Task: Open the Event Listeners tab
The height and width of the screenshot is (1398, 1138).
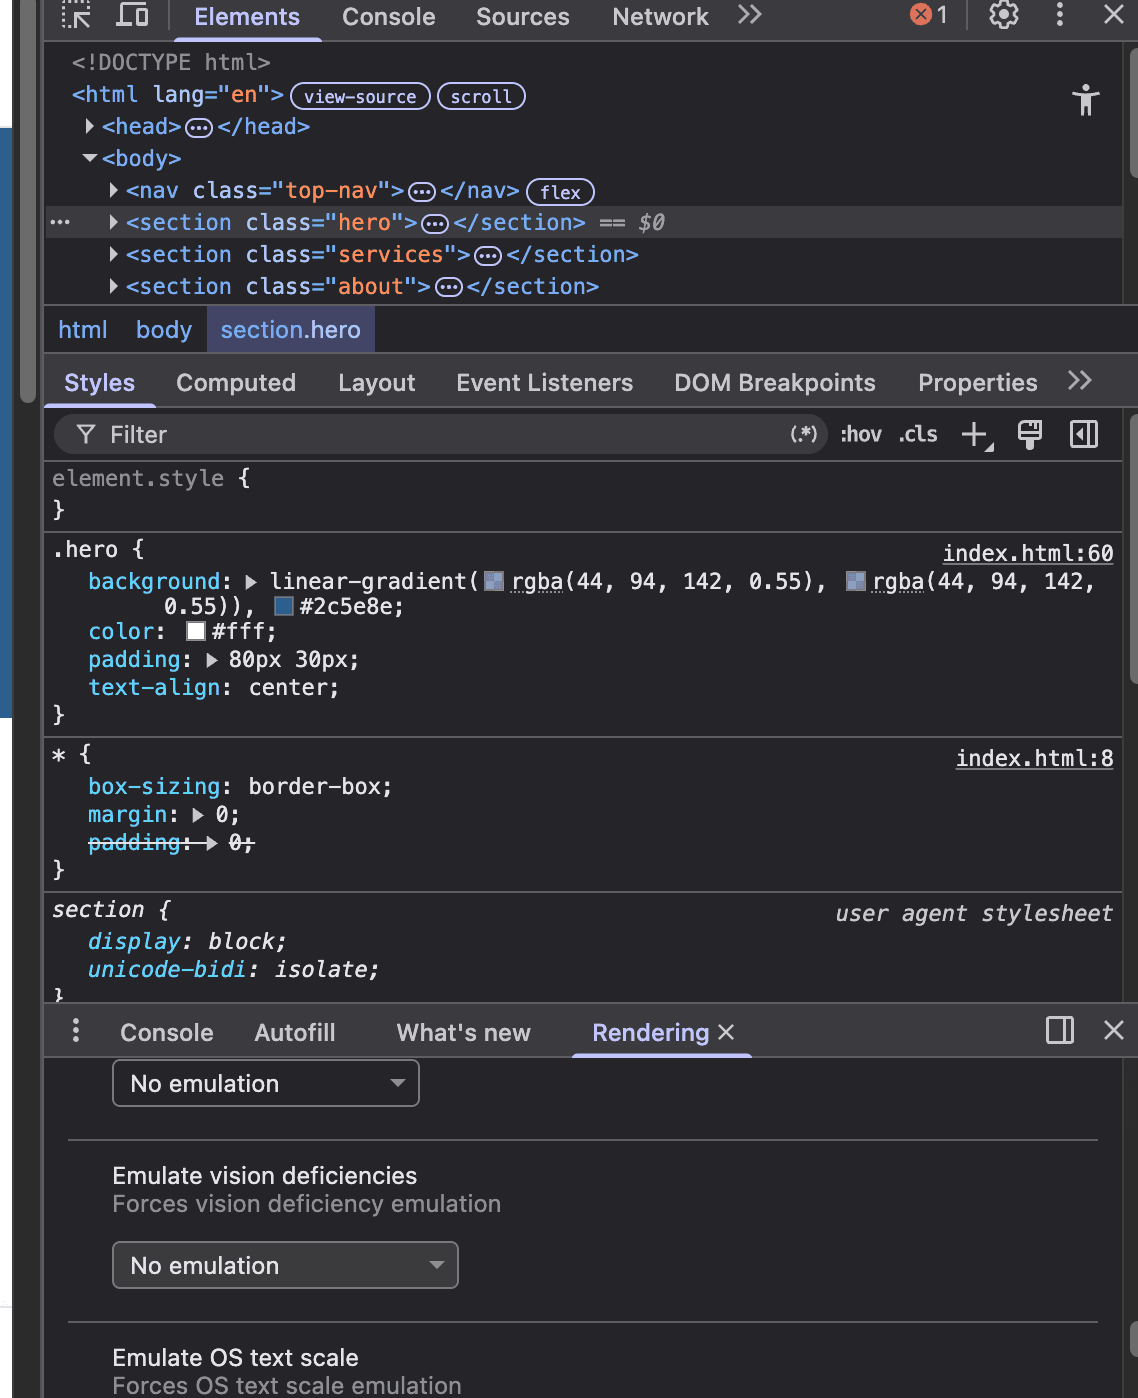Action: (545, 383)
